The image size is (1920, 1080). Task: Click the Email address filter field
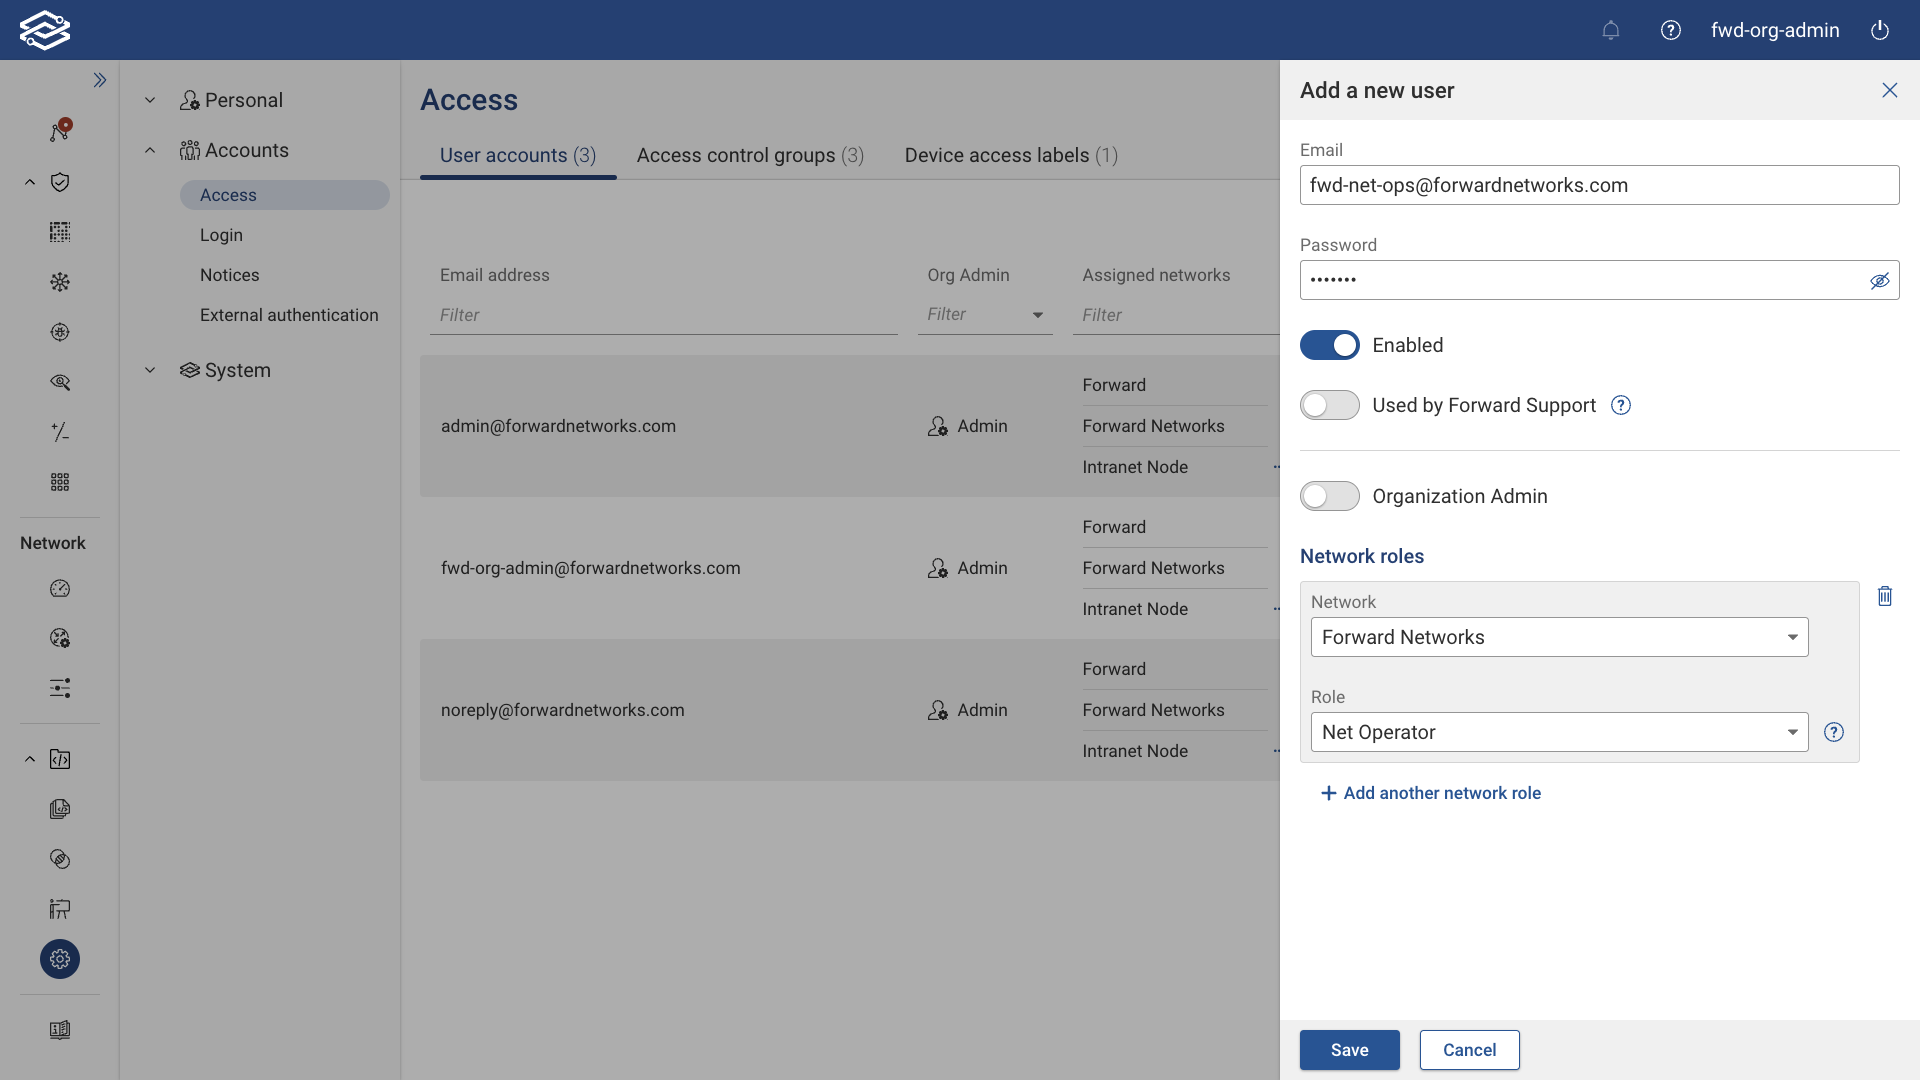click(x=663, y=314)
